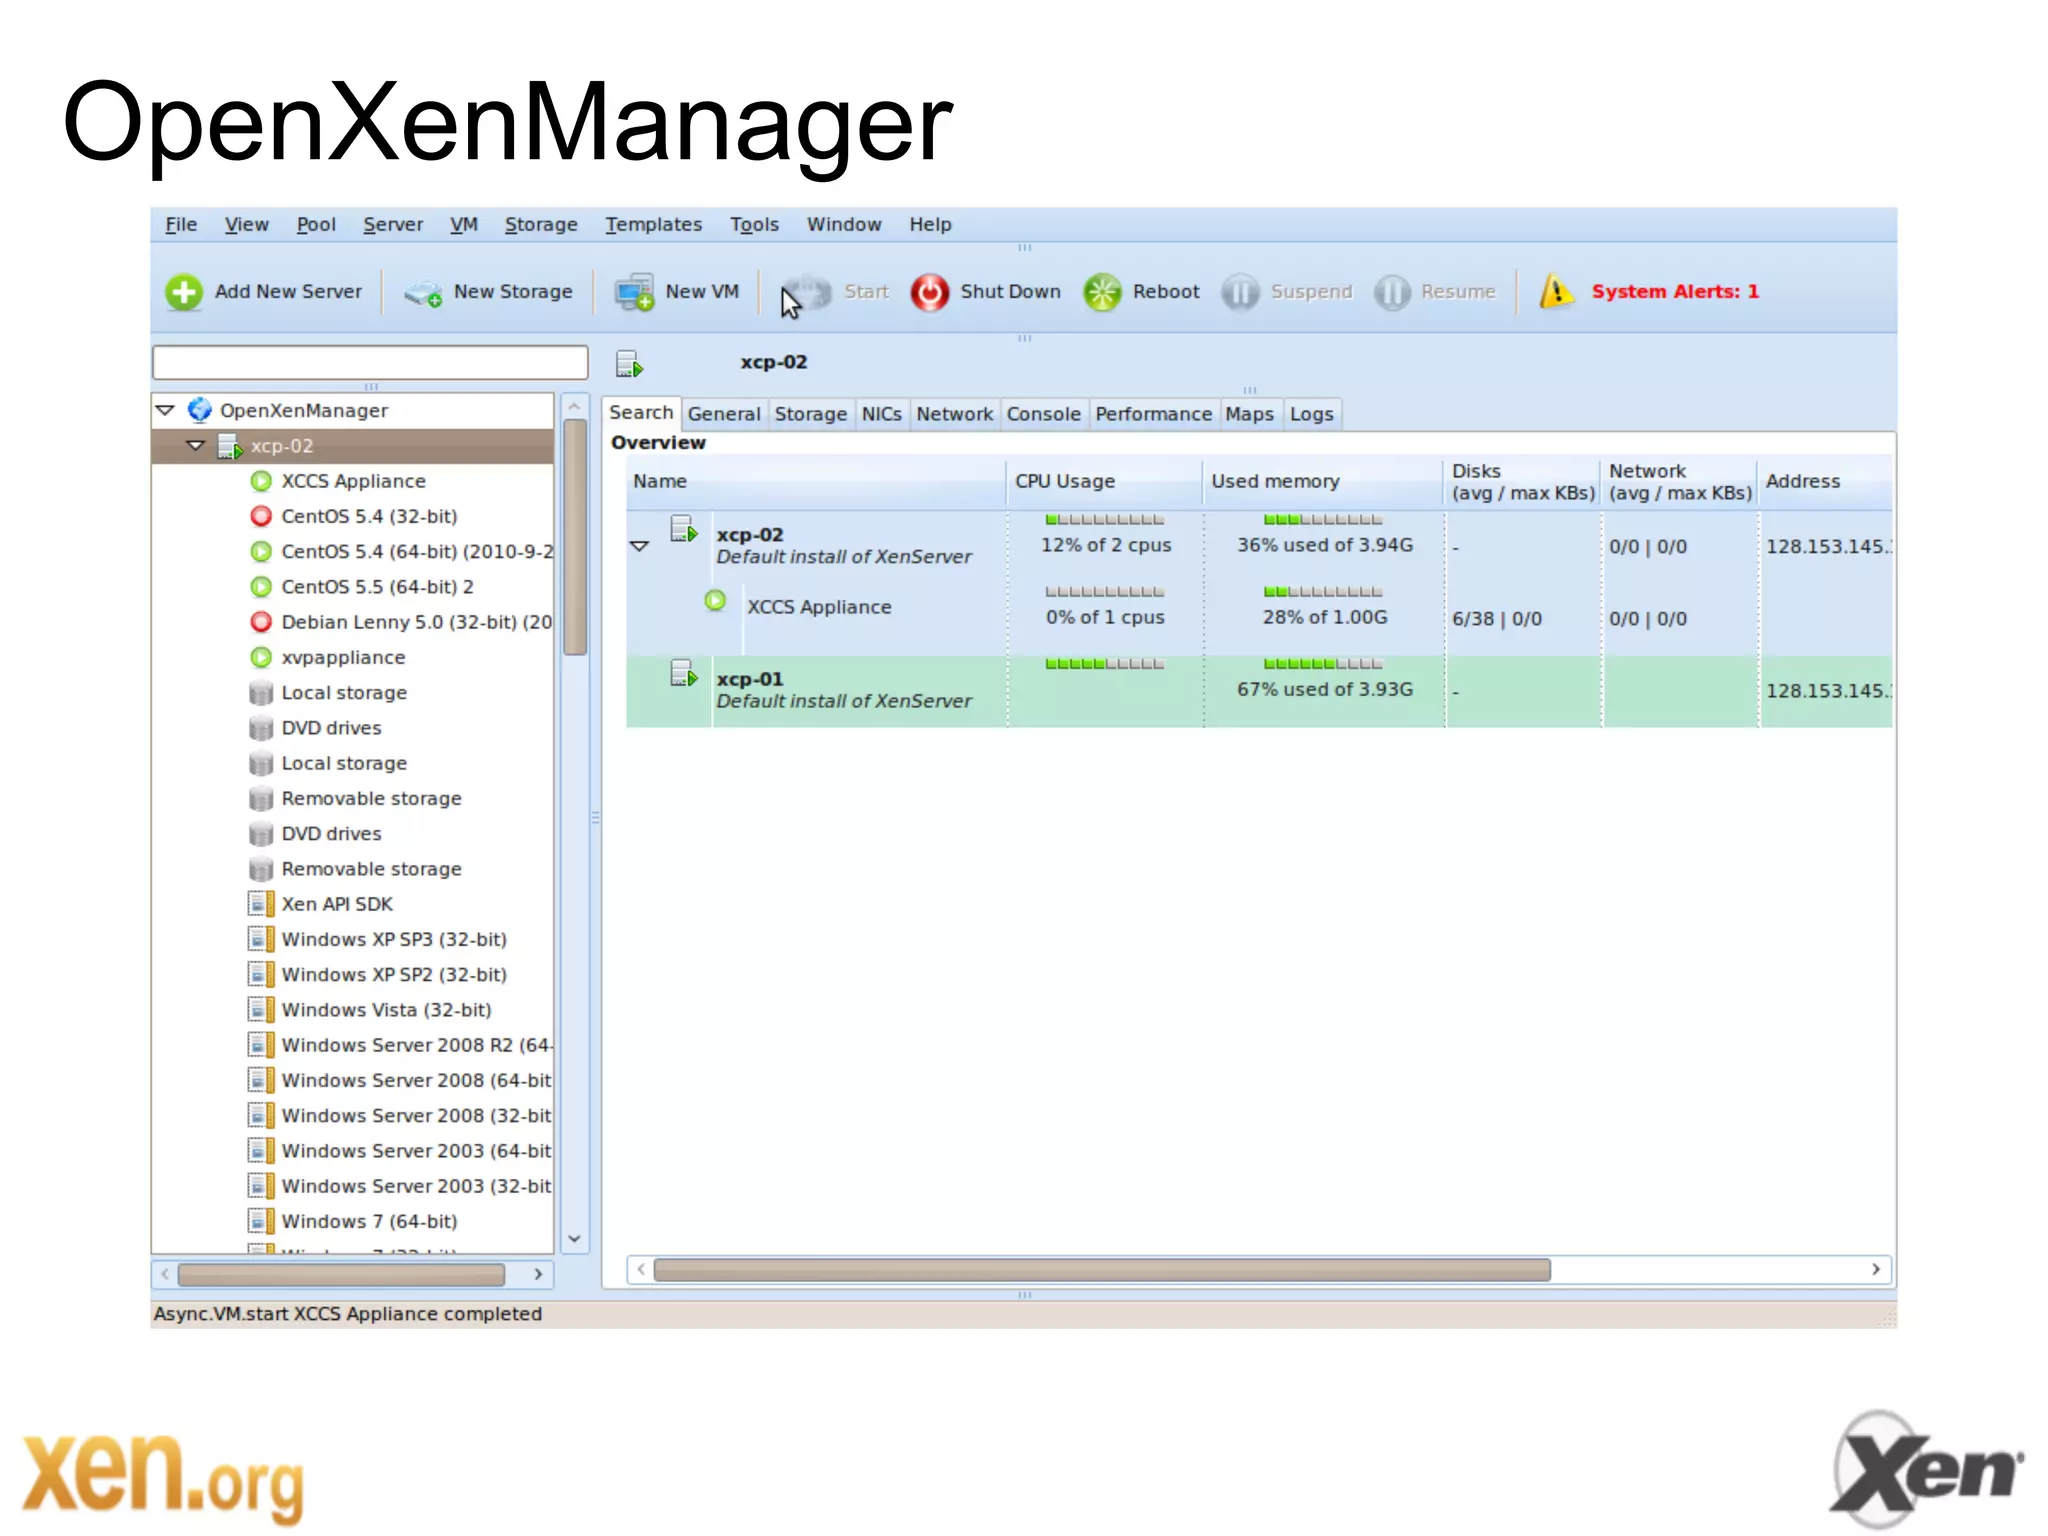Image resolution: width=2048 pixels, height=1536 pixels.
Task: Click template icon of Windows 7 (64-bit)
Action: 261,1221
